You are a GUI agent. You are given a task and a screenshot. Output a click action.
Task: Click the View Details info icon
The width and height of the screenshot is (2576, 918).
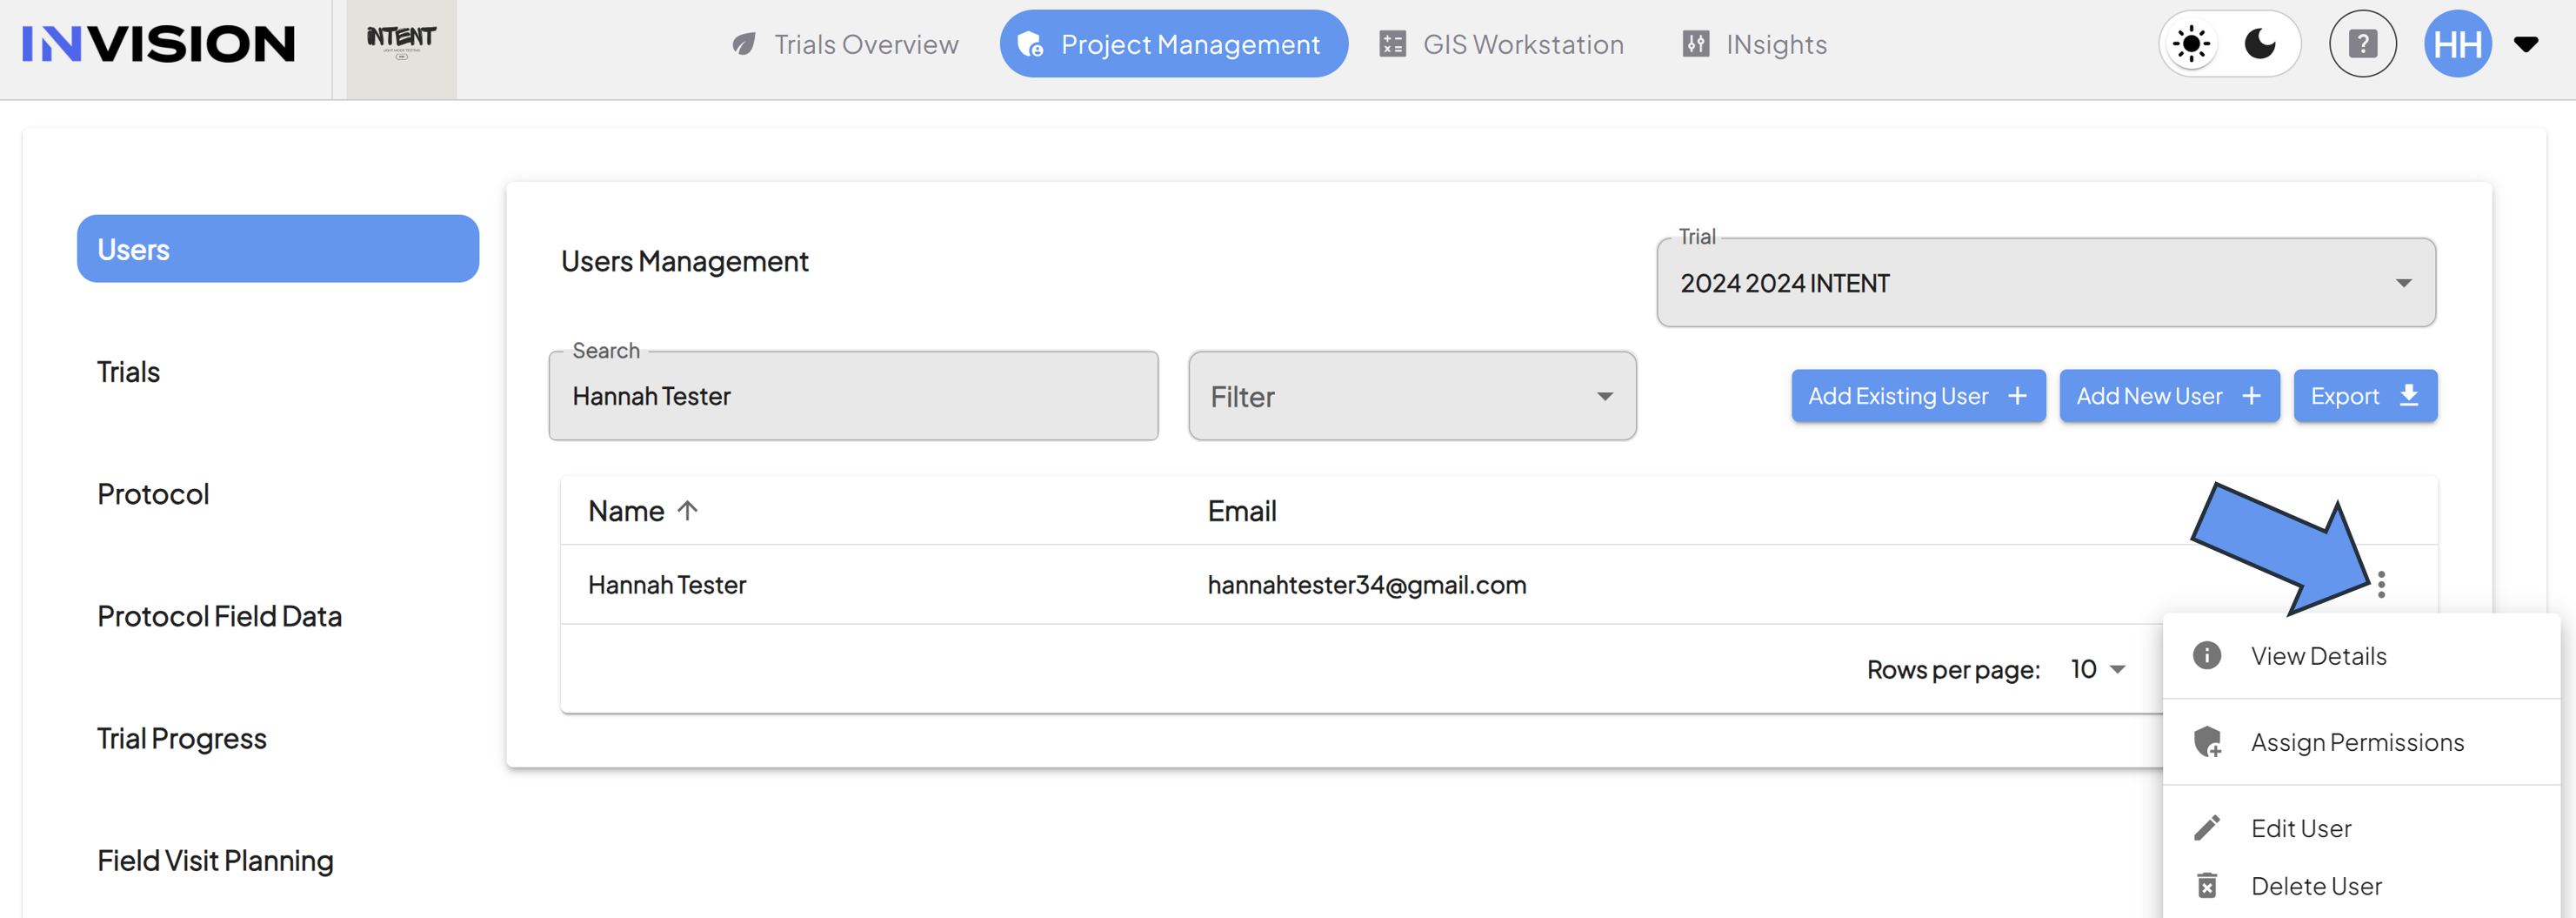pos(2207,655)
